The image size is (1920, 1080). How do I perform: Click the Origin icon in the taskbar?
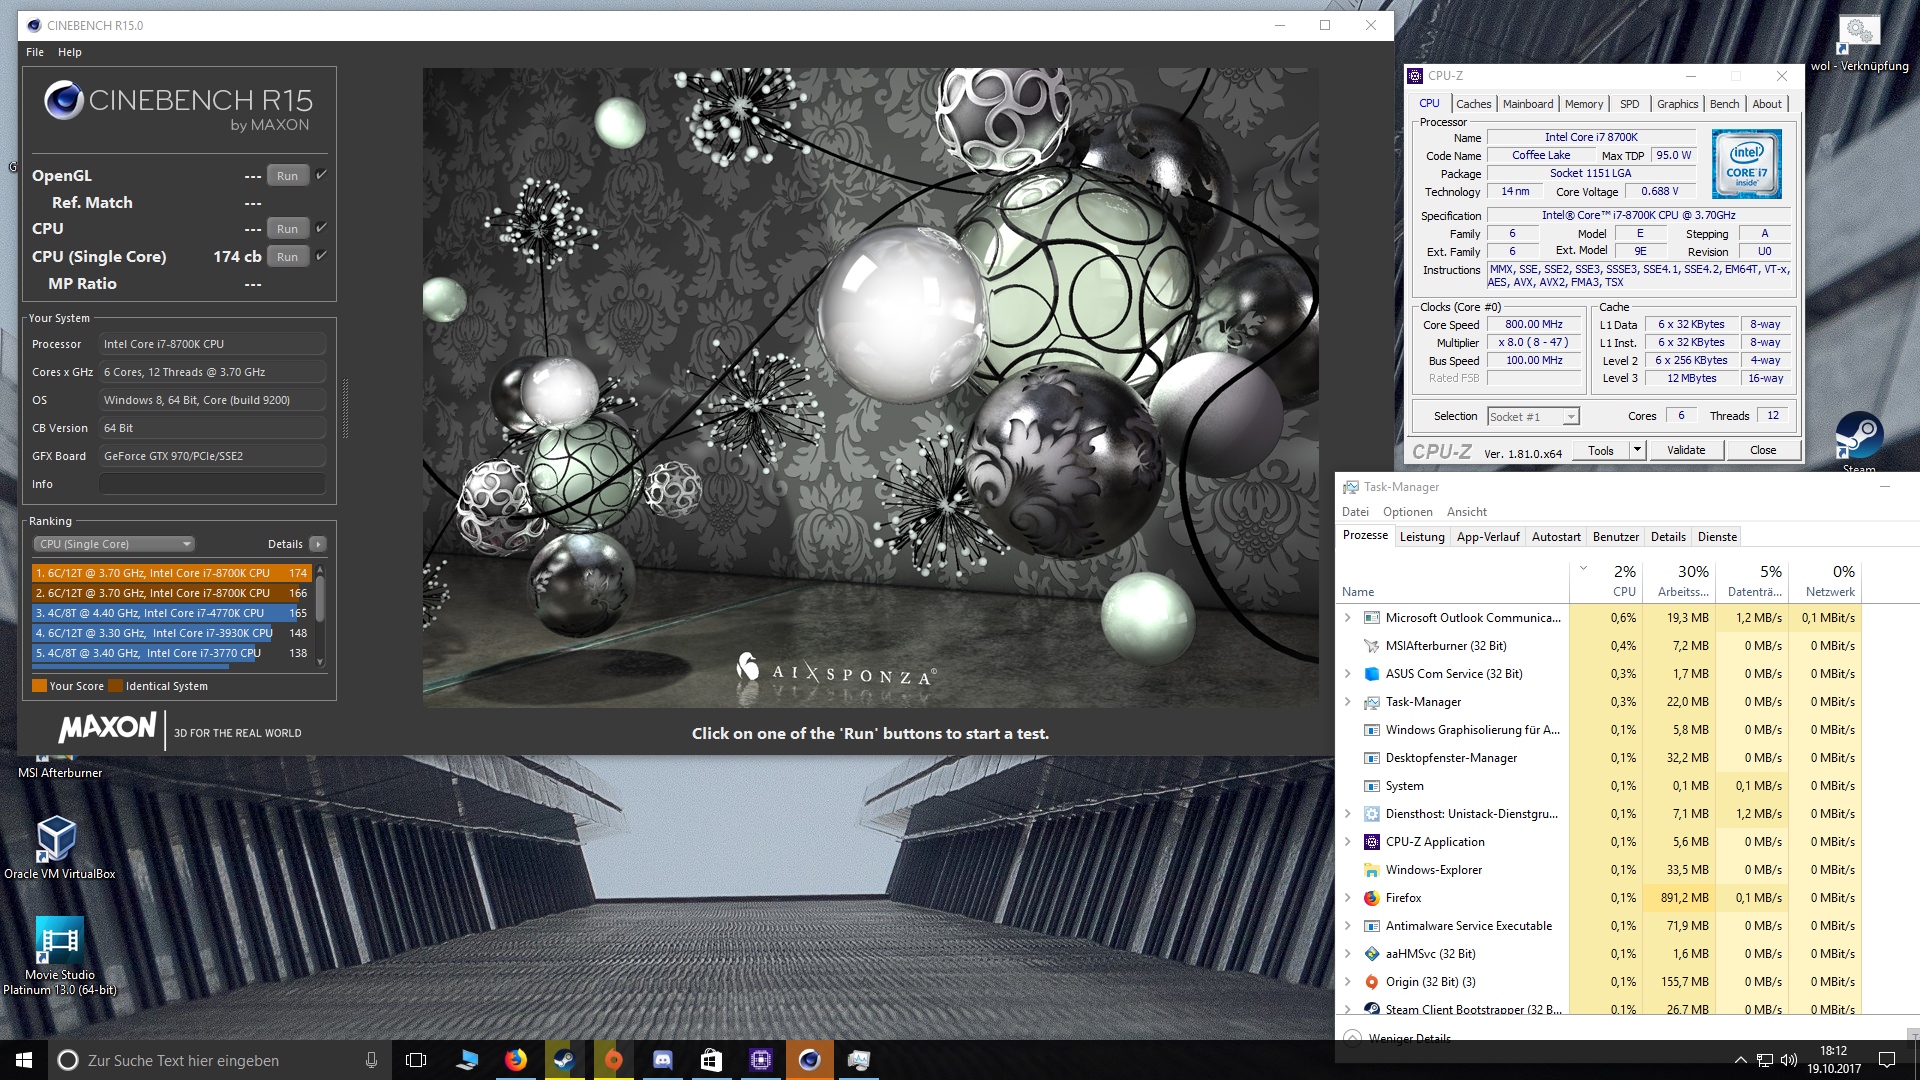(613, 1060)
